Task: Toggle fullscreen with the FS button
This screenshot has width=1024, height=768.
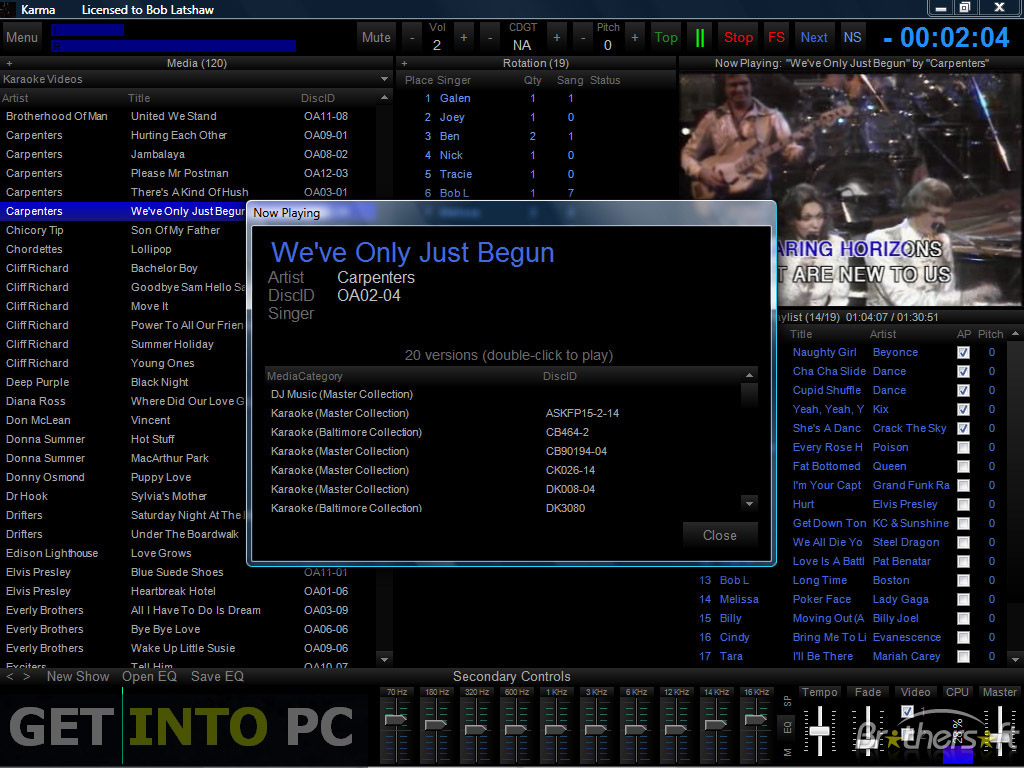Action: click(x=776, y=38)
